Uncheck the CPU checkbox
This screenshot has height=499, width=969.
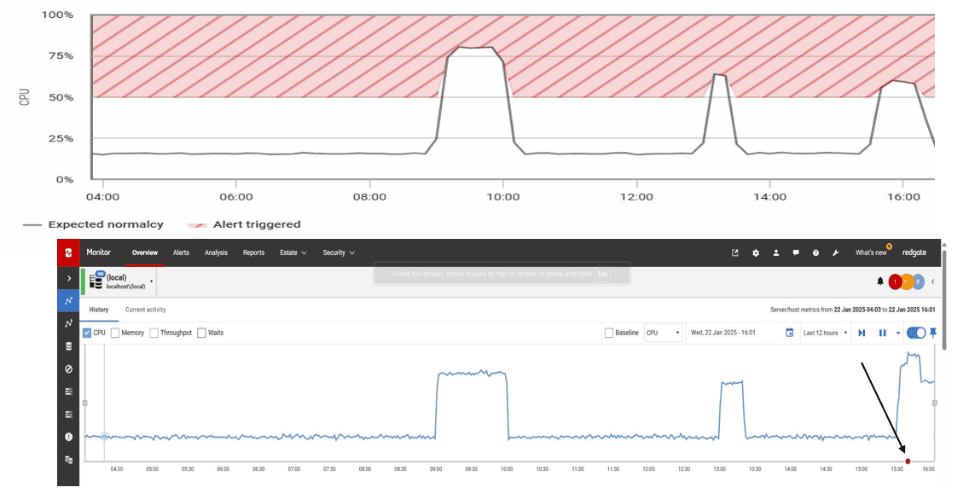(87, 333)
